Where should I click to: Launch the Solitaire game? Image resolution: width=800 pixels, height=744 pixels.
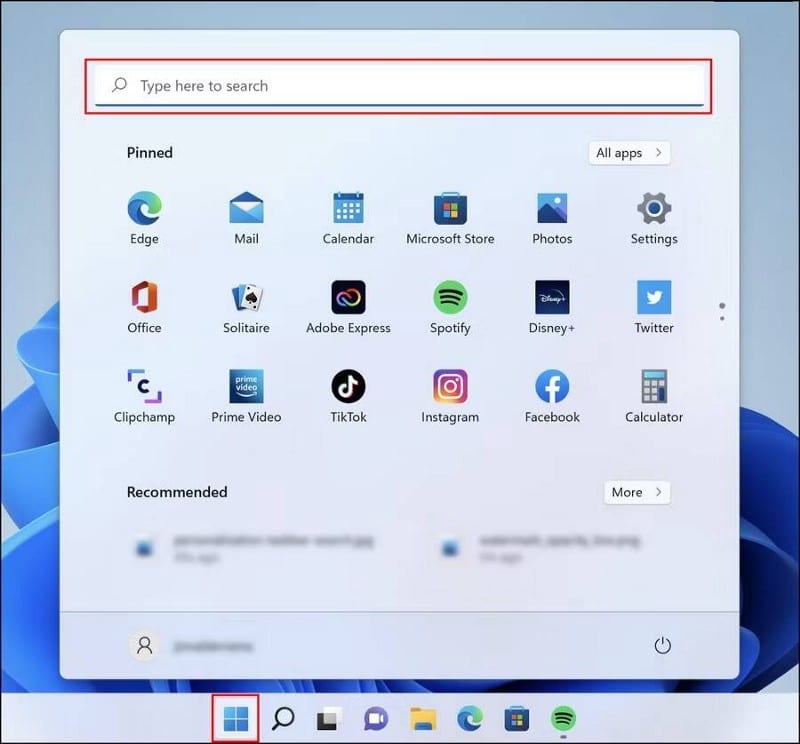click(246, 297)
